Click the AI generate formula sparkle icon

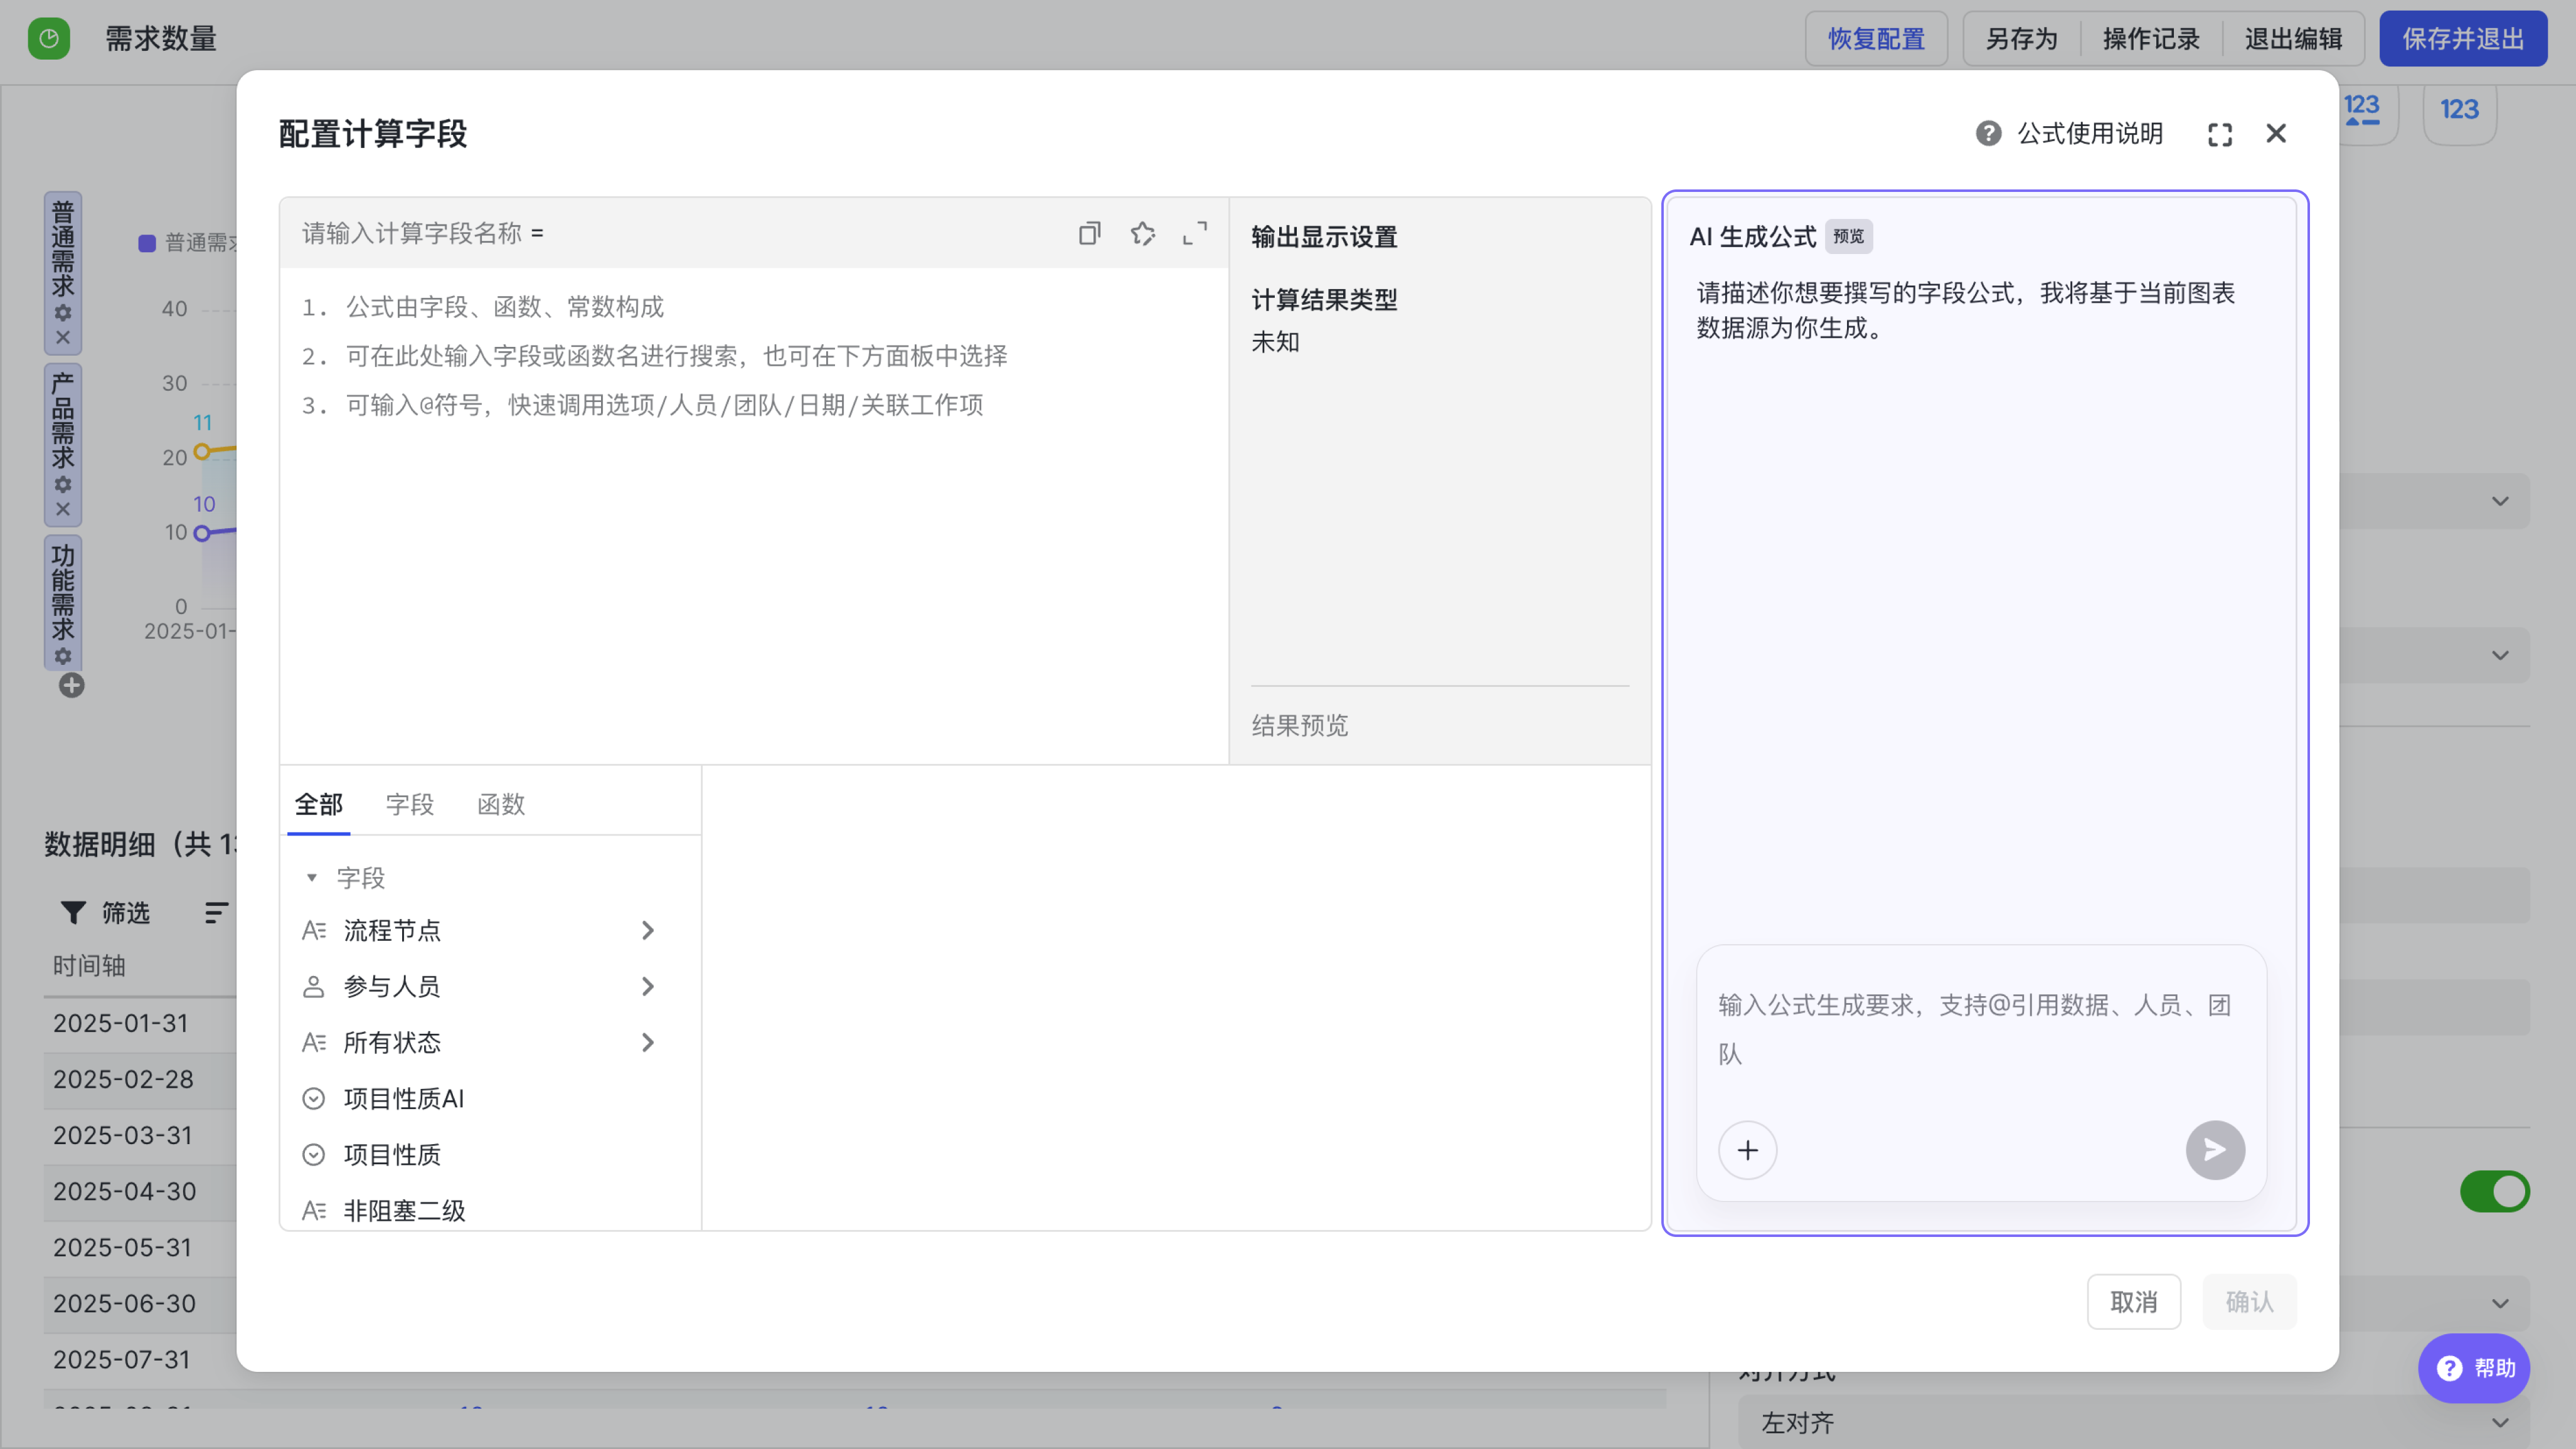click(x=1142, y=233)
